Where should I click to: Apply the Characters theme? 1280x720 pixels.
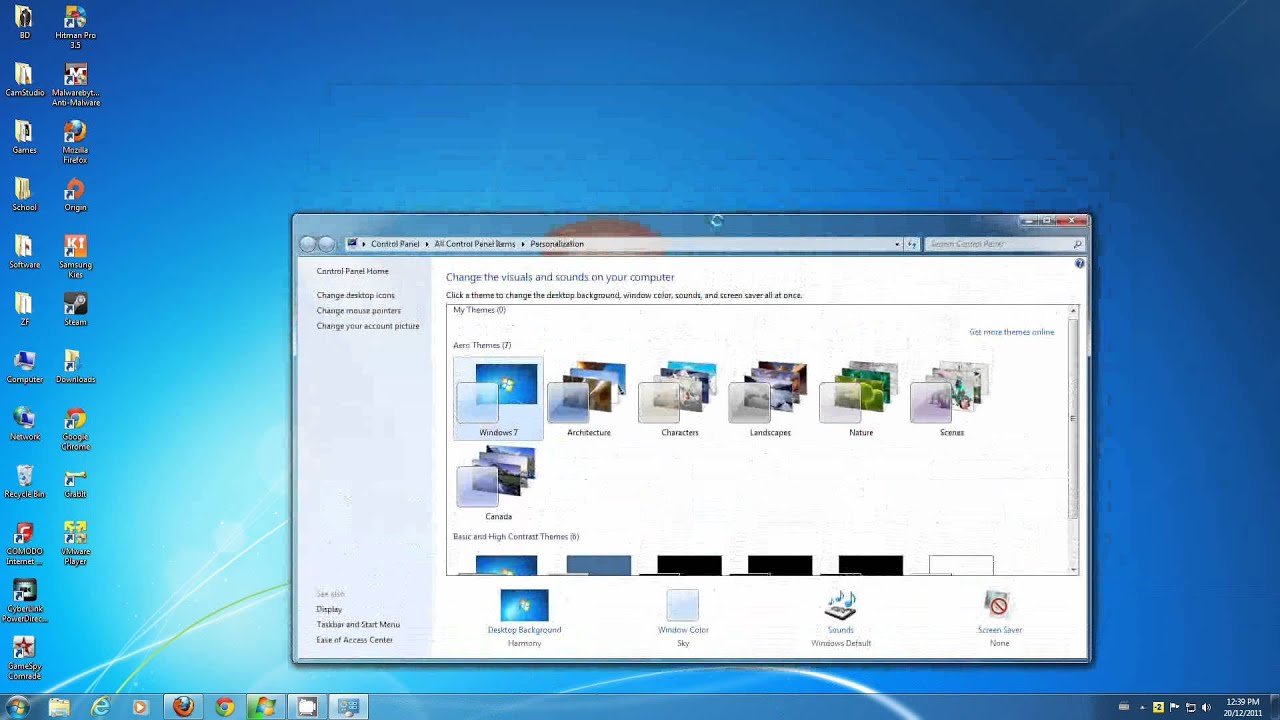680,398
